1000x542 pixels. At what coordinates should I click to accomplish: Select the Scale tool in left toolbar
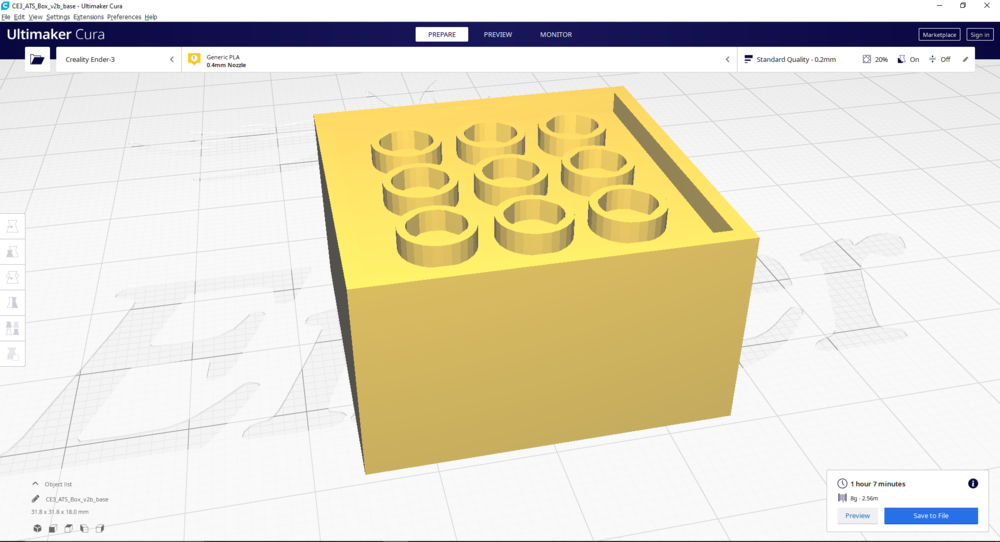pyautogui.click(x=12, y=252)
